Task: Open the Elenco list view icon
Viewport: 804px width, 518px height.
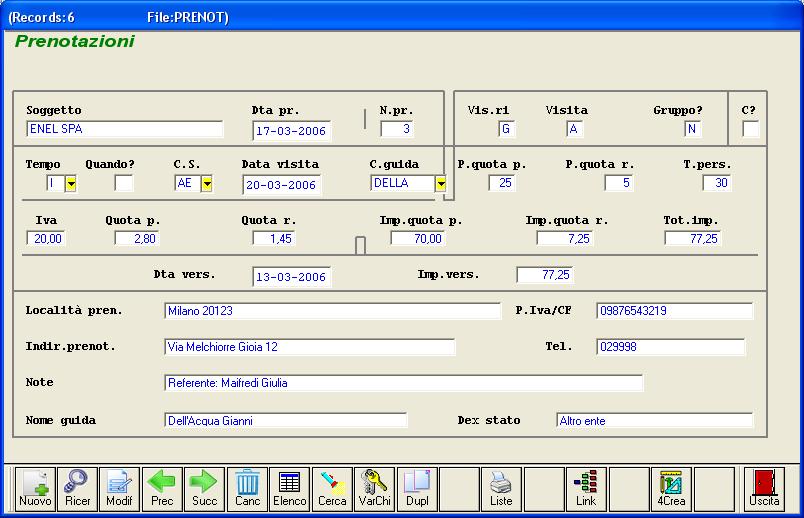Action: point(290,488)
